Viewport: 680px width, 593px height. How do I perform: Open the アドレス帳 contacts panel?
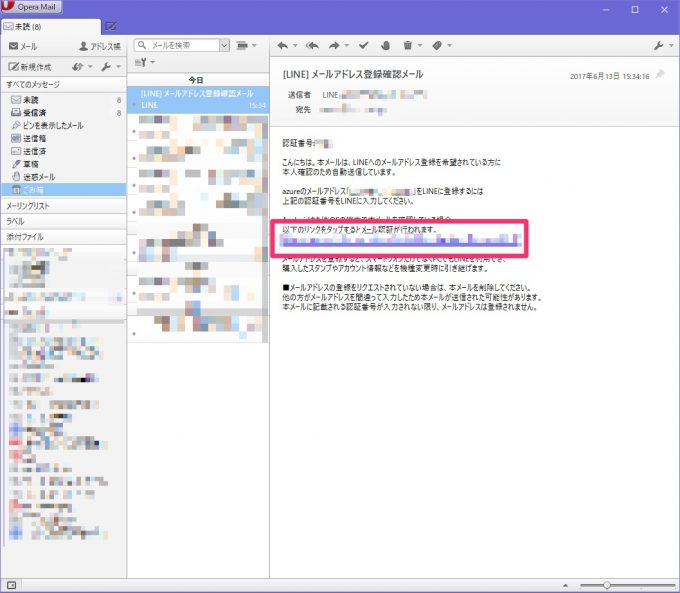click(100, 46)
